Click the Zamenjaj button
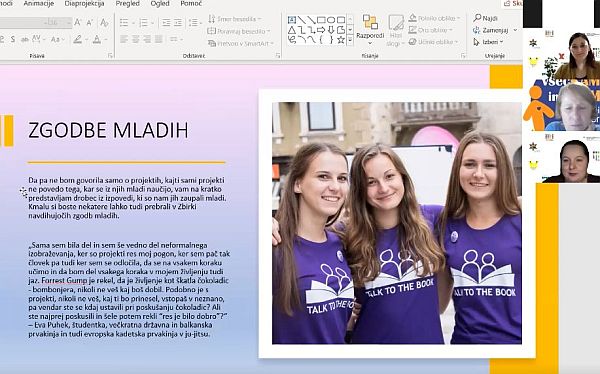 click(x=494, y=30)
